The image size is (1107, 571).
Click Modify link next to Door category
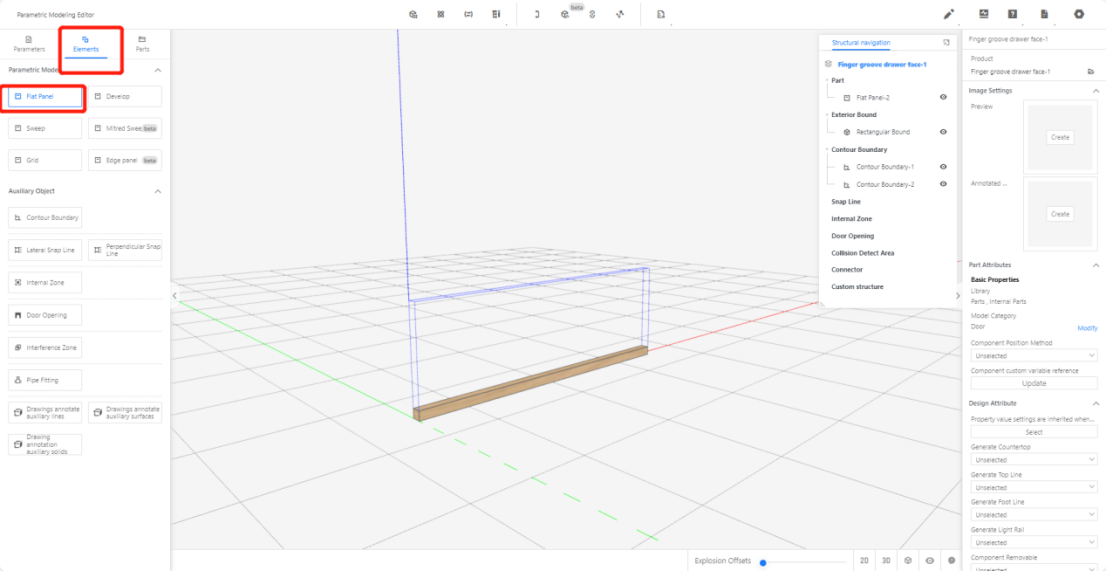pyautogui.click(x=1086, y=328)
